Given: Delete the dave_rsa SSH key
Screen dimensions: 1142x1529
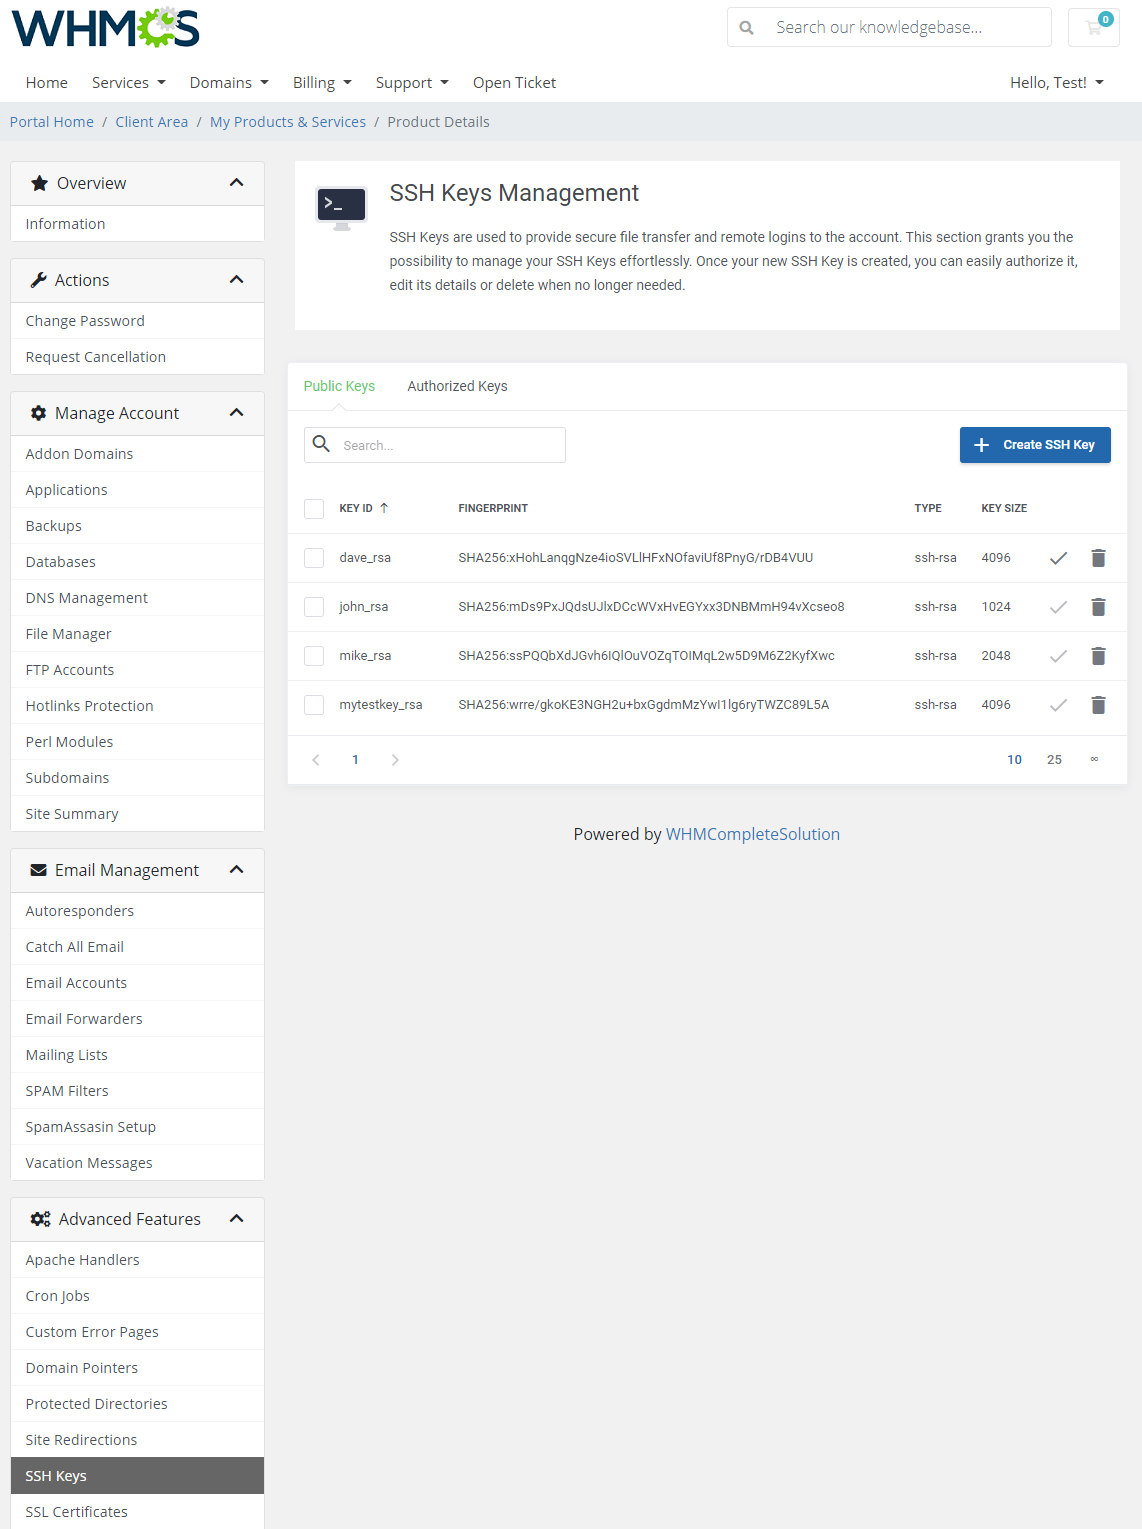Looking at the screenshot, I should [x=1098, y=557].
